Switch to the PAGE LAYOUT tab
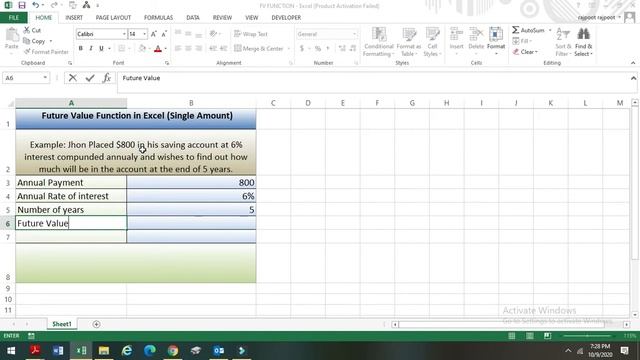The image size is (640, 360). [x=113, y=18]
